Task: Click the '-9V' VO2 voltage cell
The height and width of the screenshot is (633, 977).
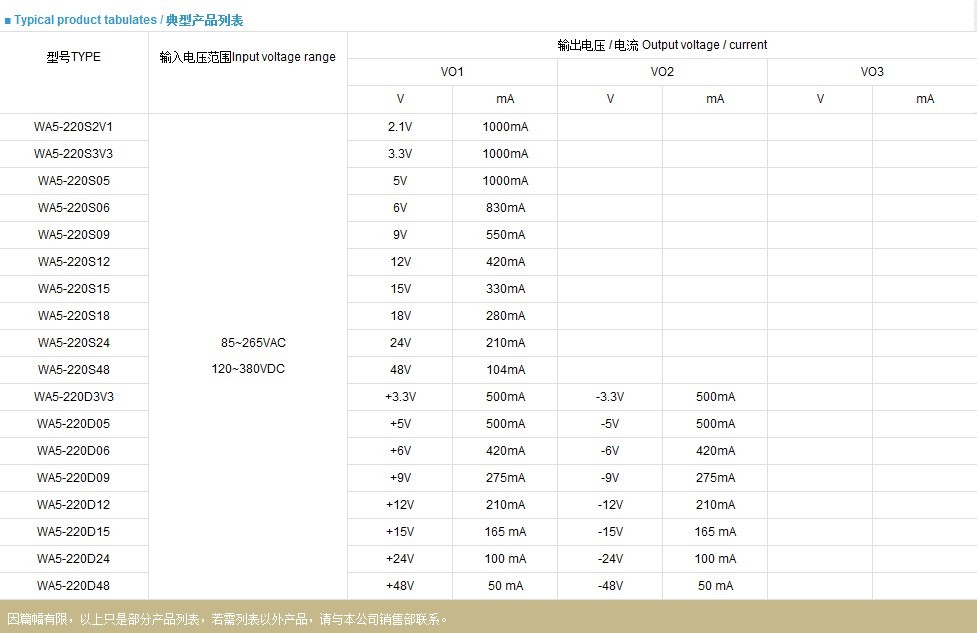Action: pos(610,477)
